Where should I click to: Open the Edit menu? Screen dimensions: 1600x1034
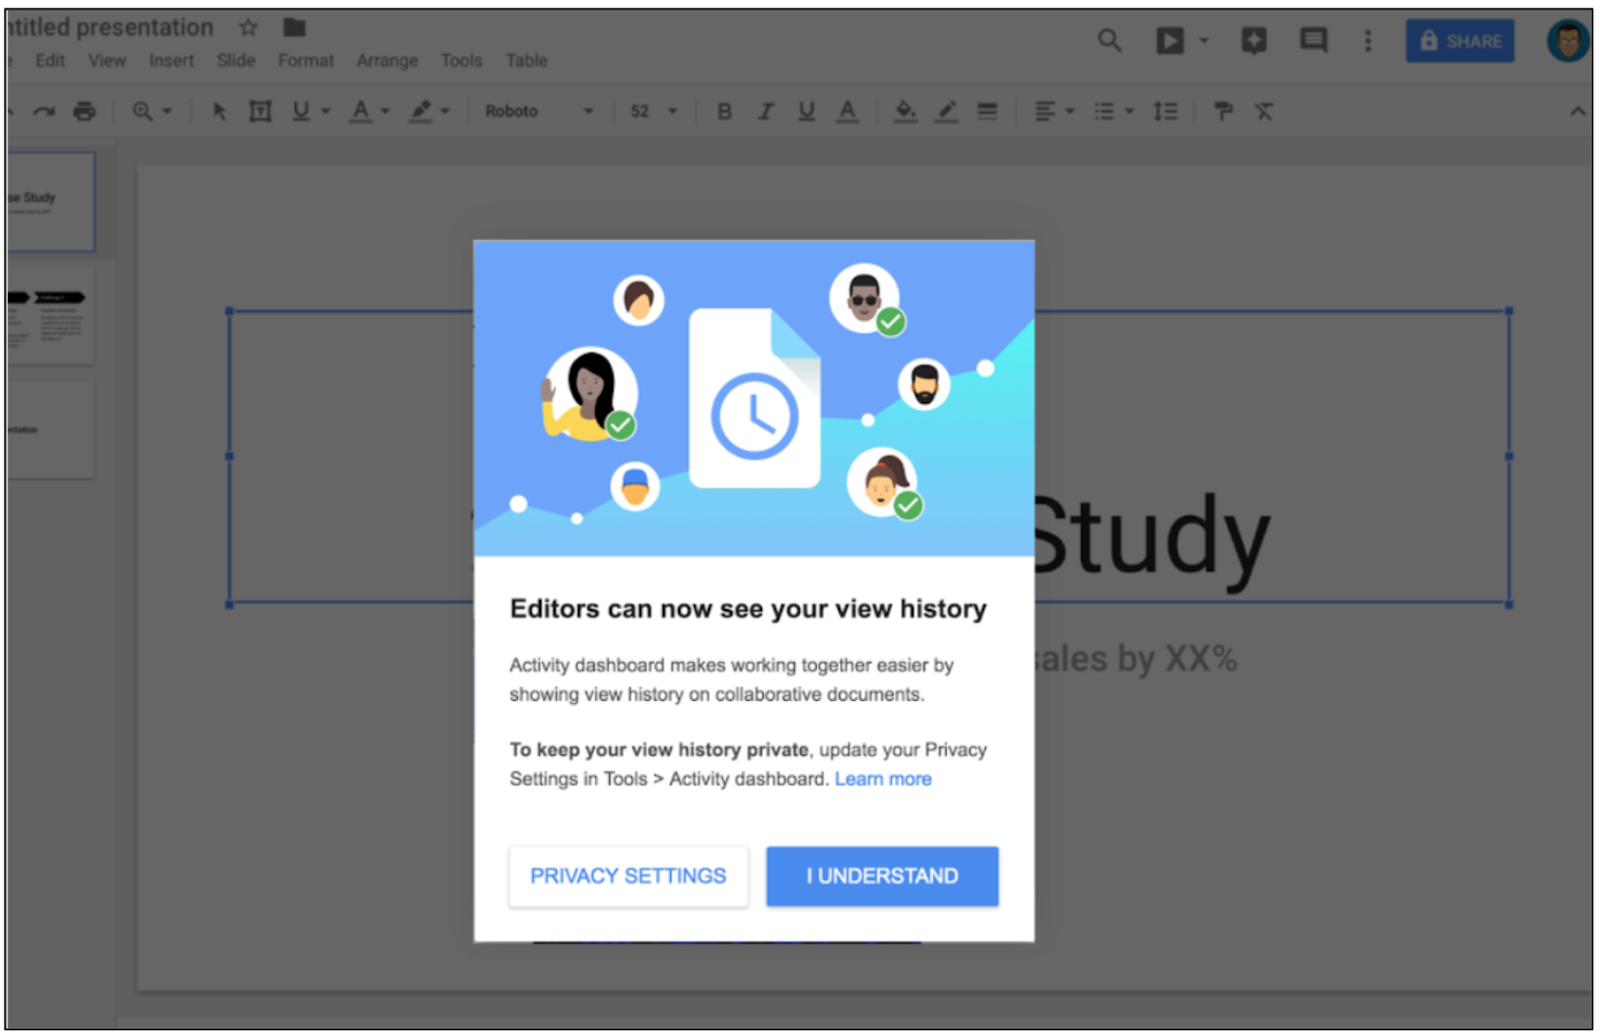[x=50, y=60]
